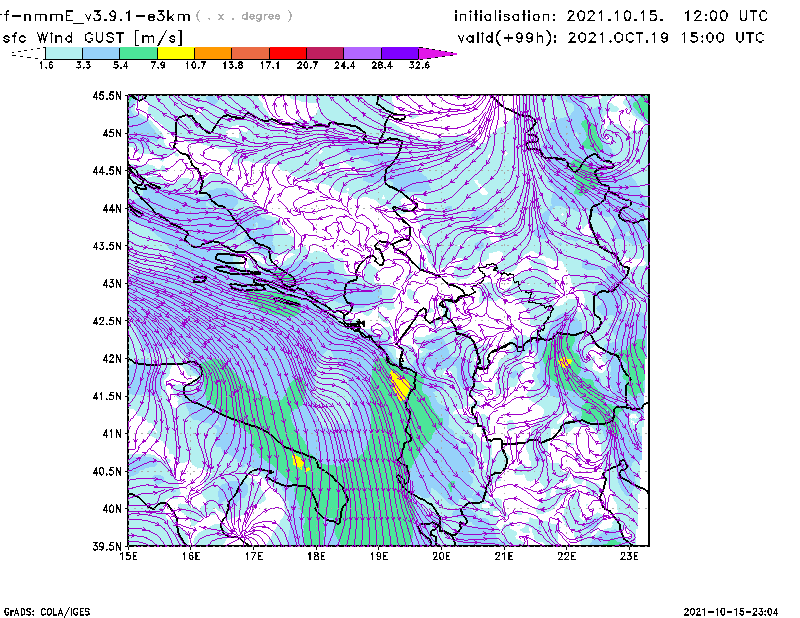Screen dimensions: 800x618
Task: Click the 43.5N latitude label
Action: tap(107, 246)
